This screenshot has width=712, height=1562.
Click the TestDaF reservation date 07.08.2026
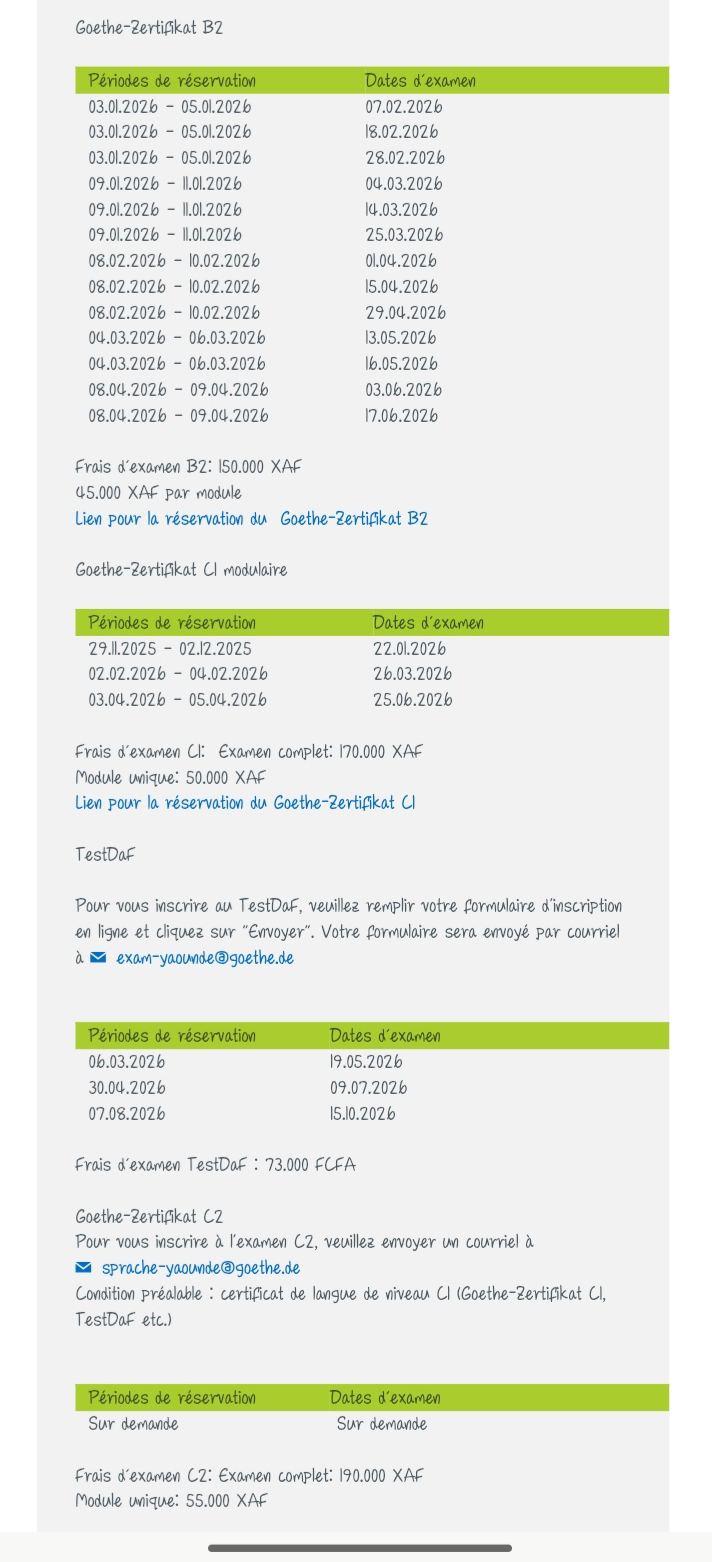click(127, 1114)
